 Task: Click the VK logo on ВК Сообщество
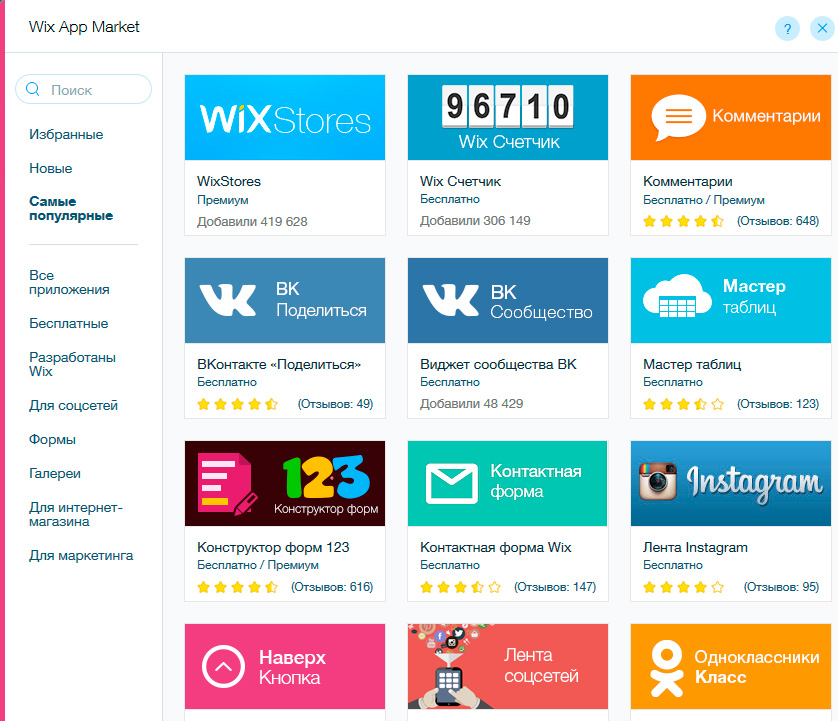click(x=450, y=300)
